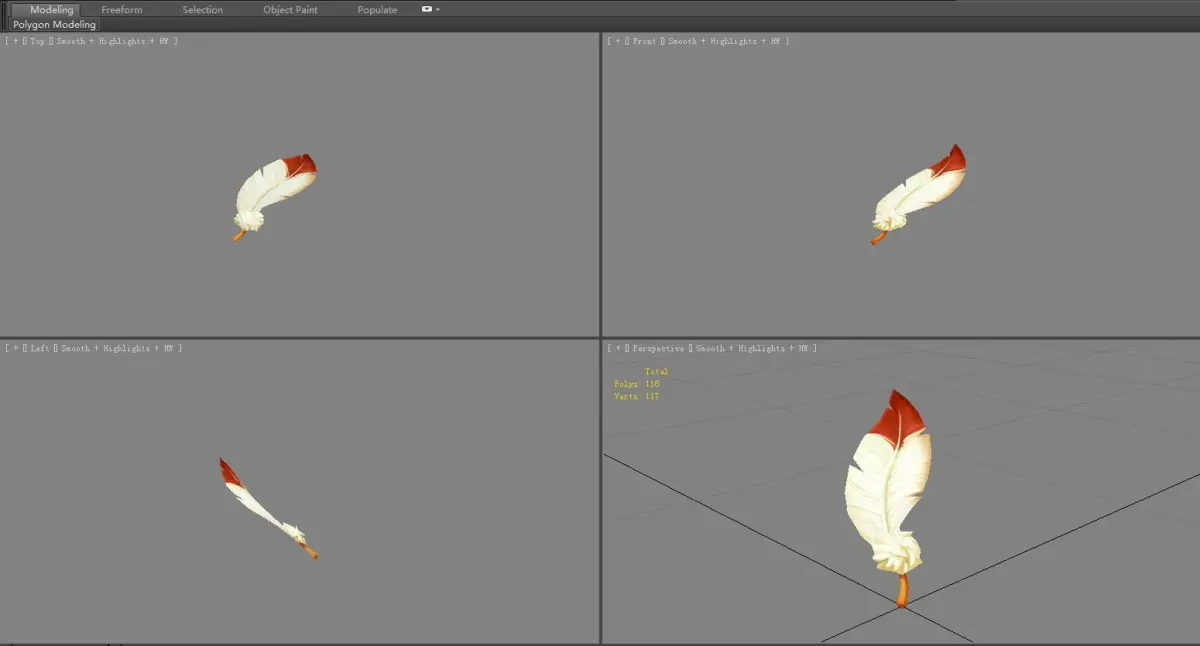Open the Selection ribbon tab

pyautogui.click(x=203, y=9)
